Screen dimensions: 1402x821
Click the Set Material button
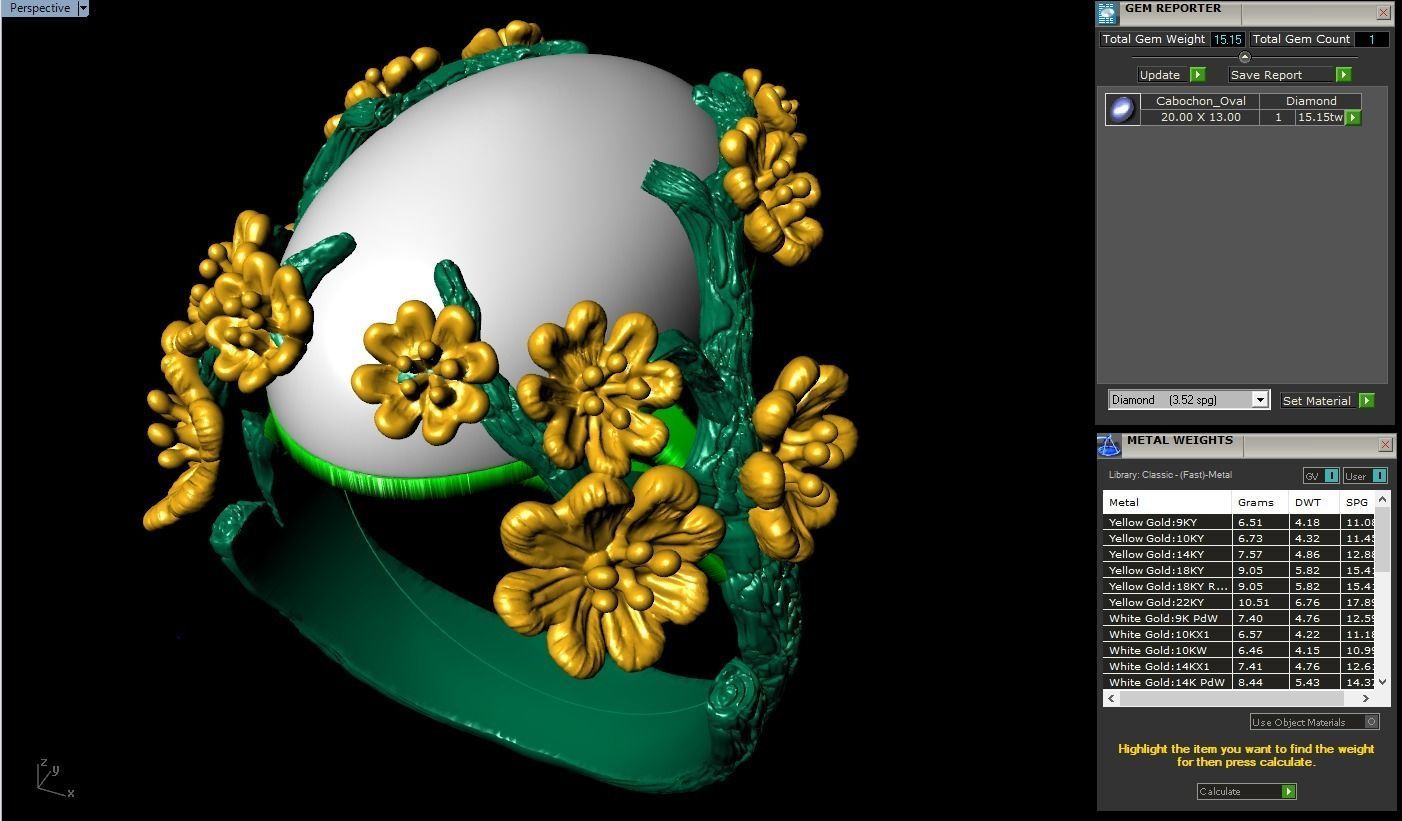point(1316,401)
